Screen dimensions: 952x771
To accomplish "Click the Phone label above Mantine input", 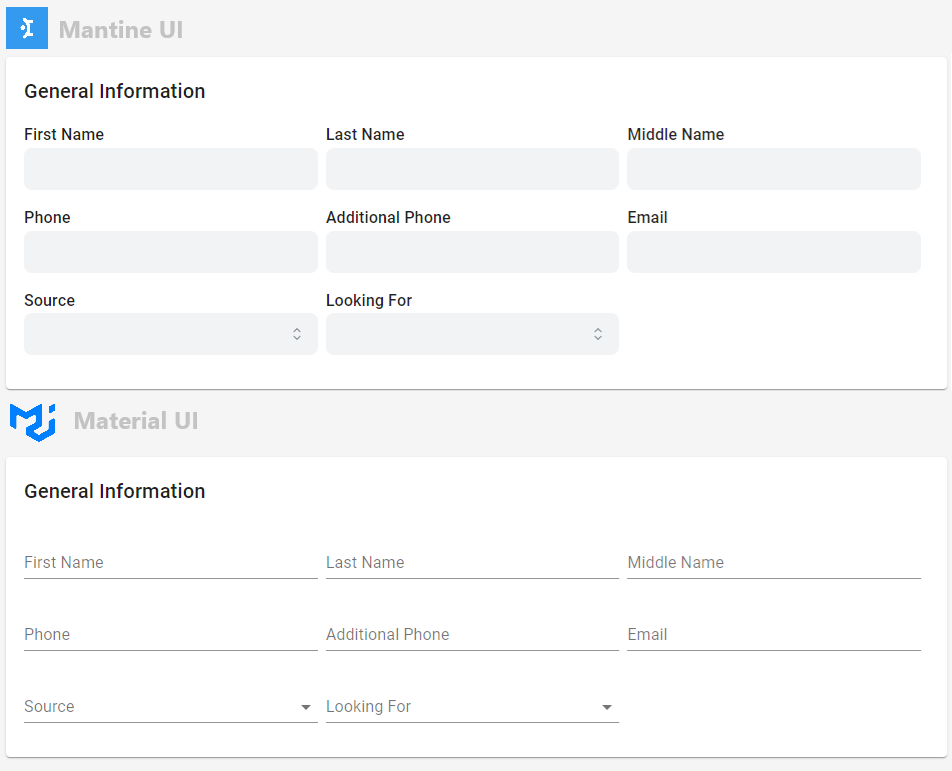I will [47, 217].
